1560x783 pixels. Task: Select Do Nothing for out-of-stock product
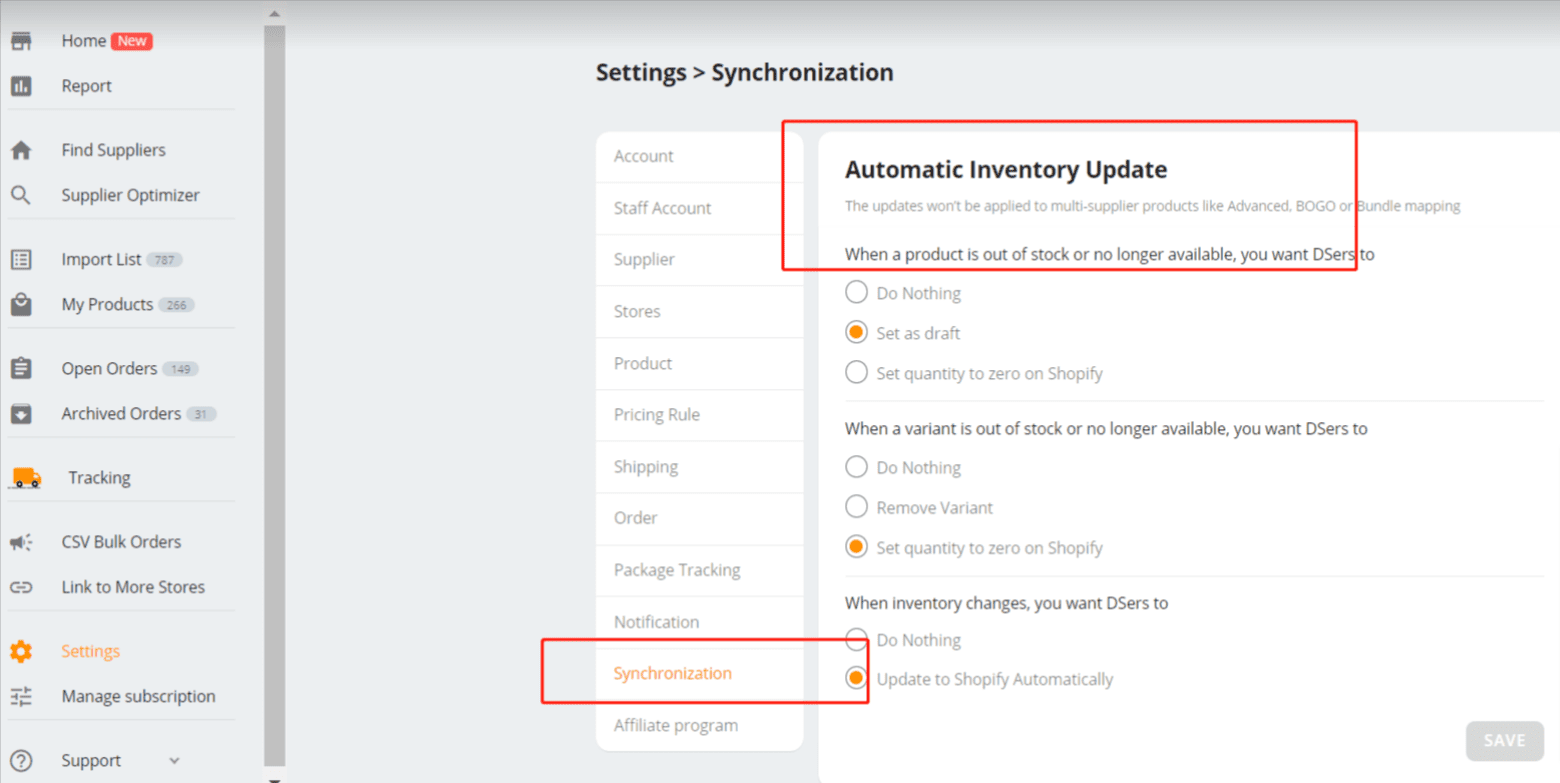tap(856, 292)
